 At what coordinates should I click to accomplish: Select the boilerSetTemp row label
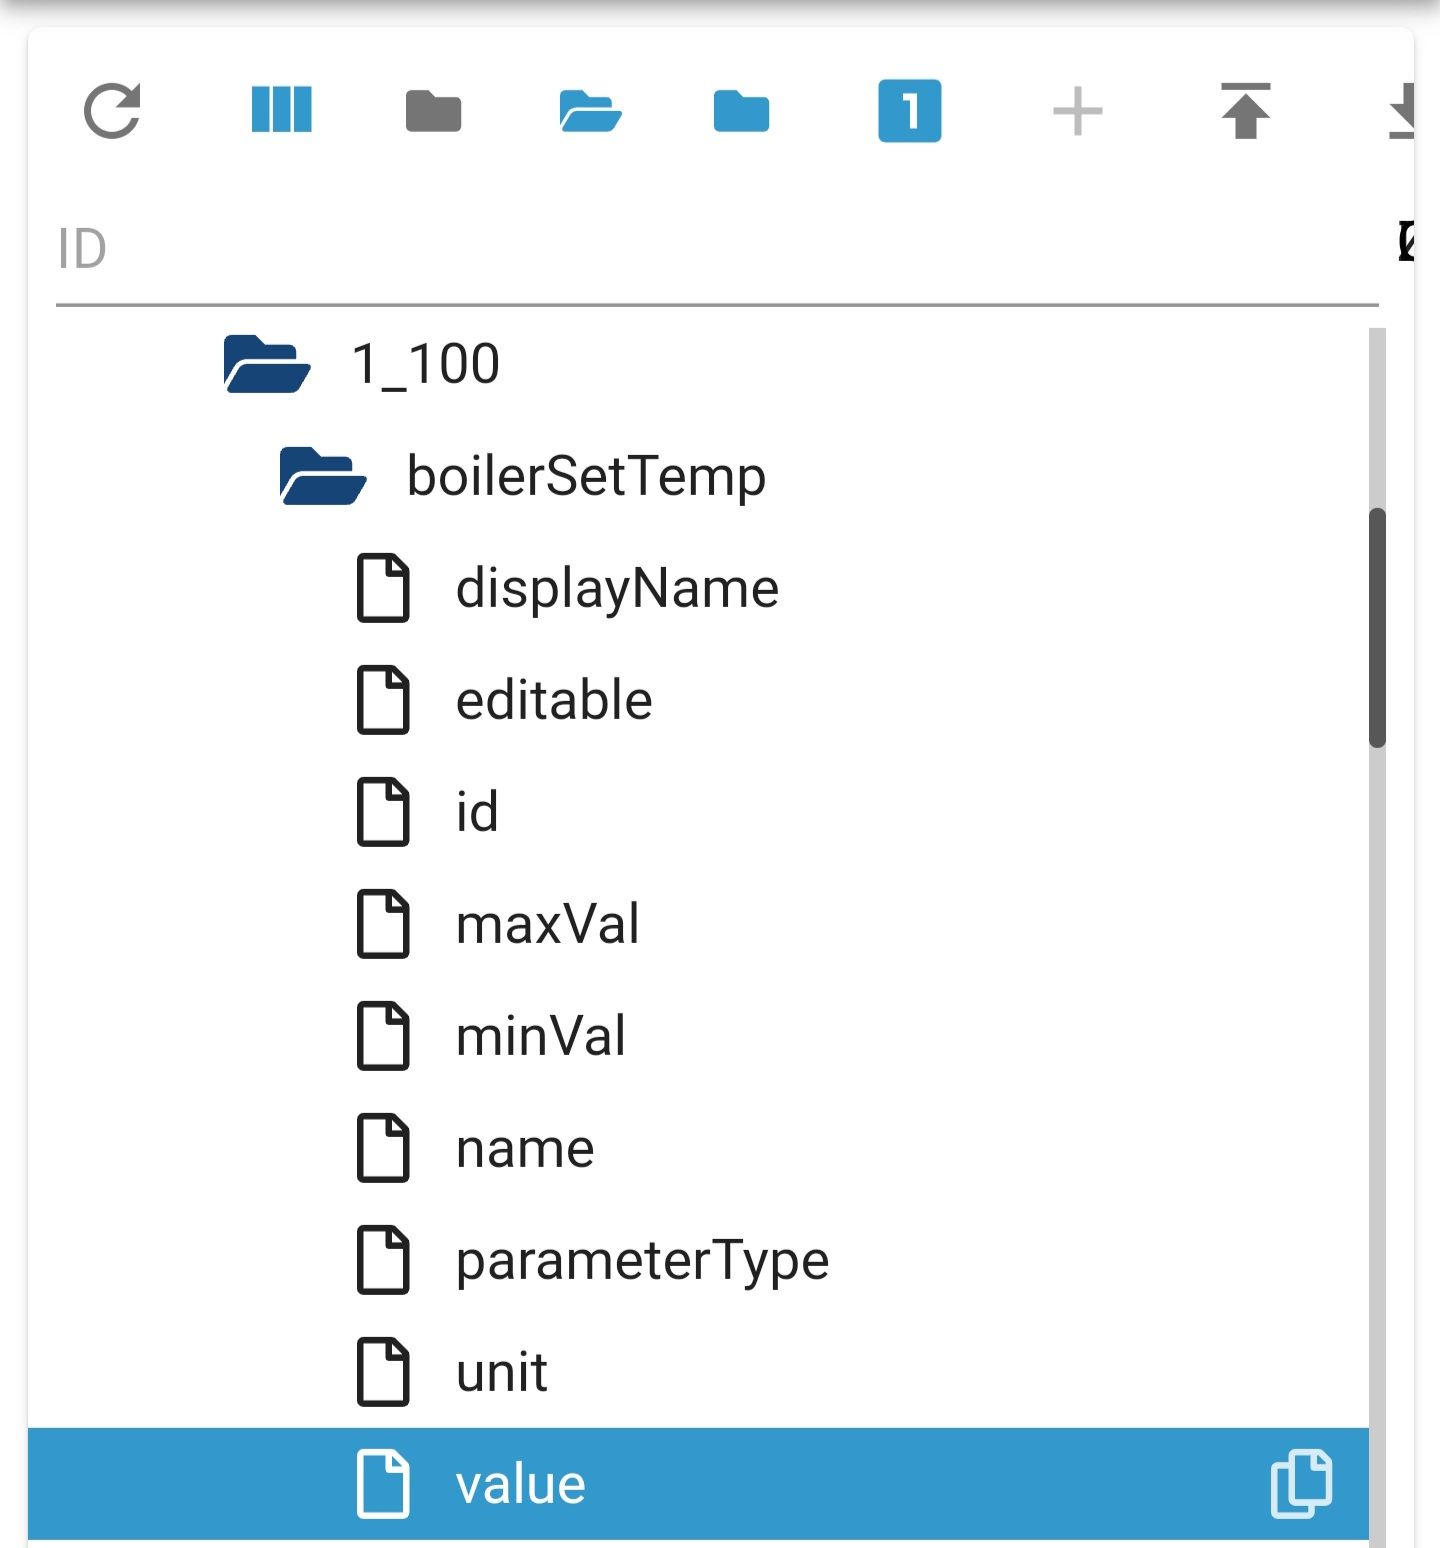click(x=586, y=475)
